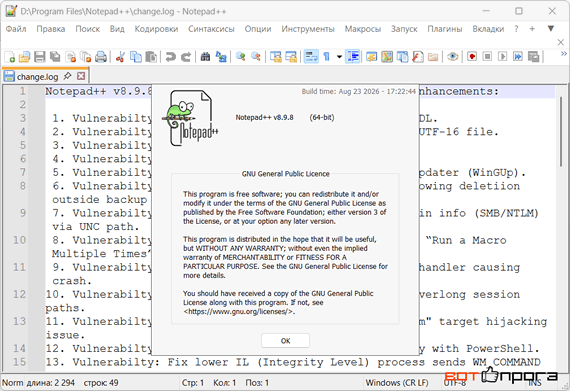
Task: Redo the action via toolbar arrow
Action: pos(186,57)
